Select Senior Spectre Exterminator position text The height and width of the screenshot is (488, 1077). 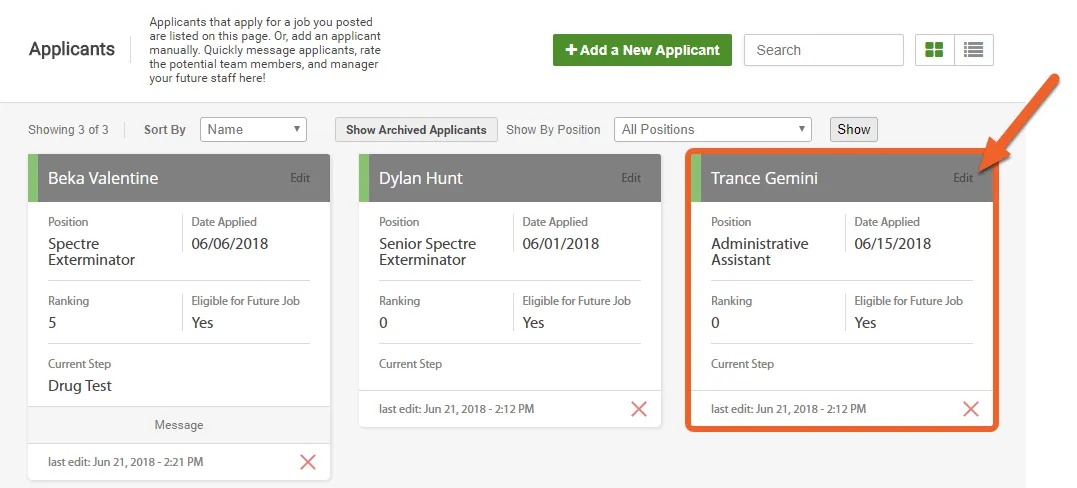tap(427, 252)
